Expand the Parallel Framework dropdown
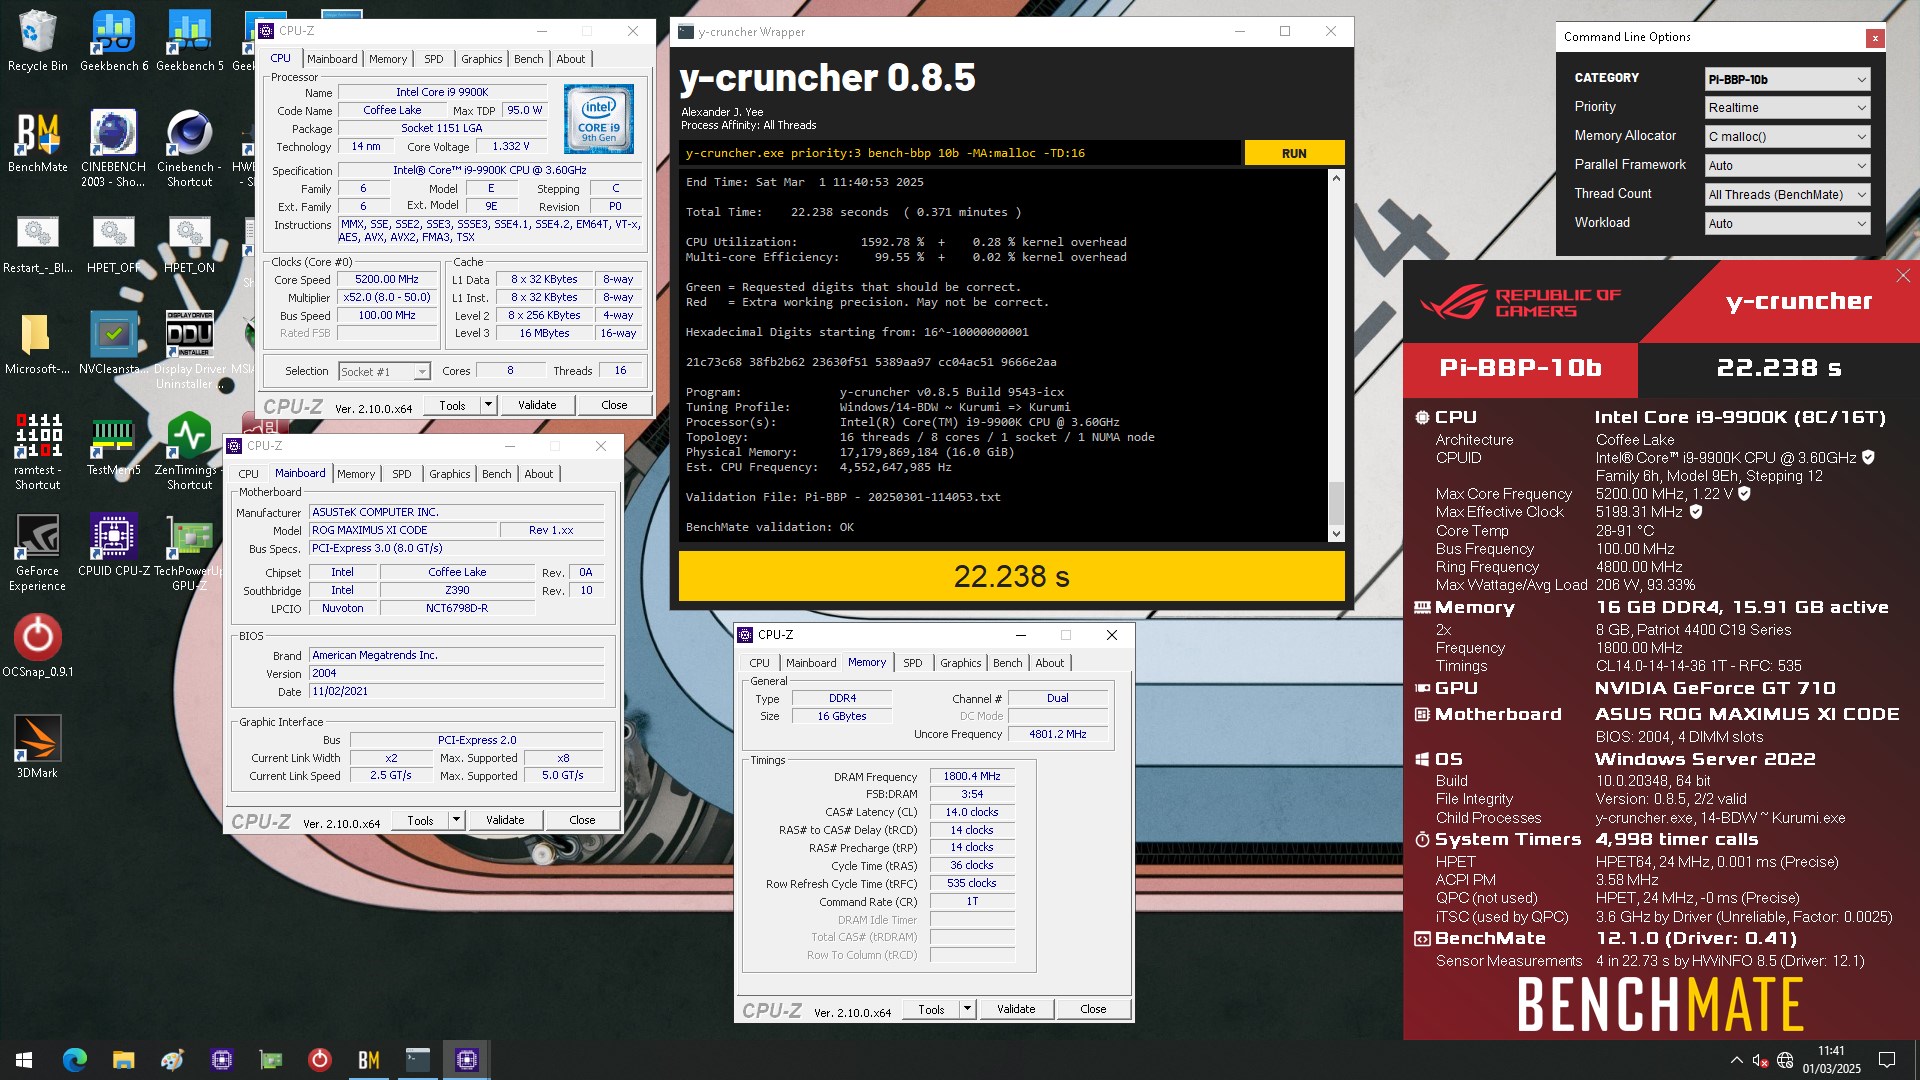 tap(1787, 166)
